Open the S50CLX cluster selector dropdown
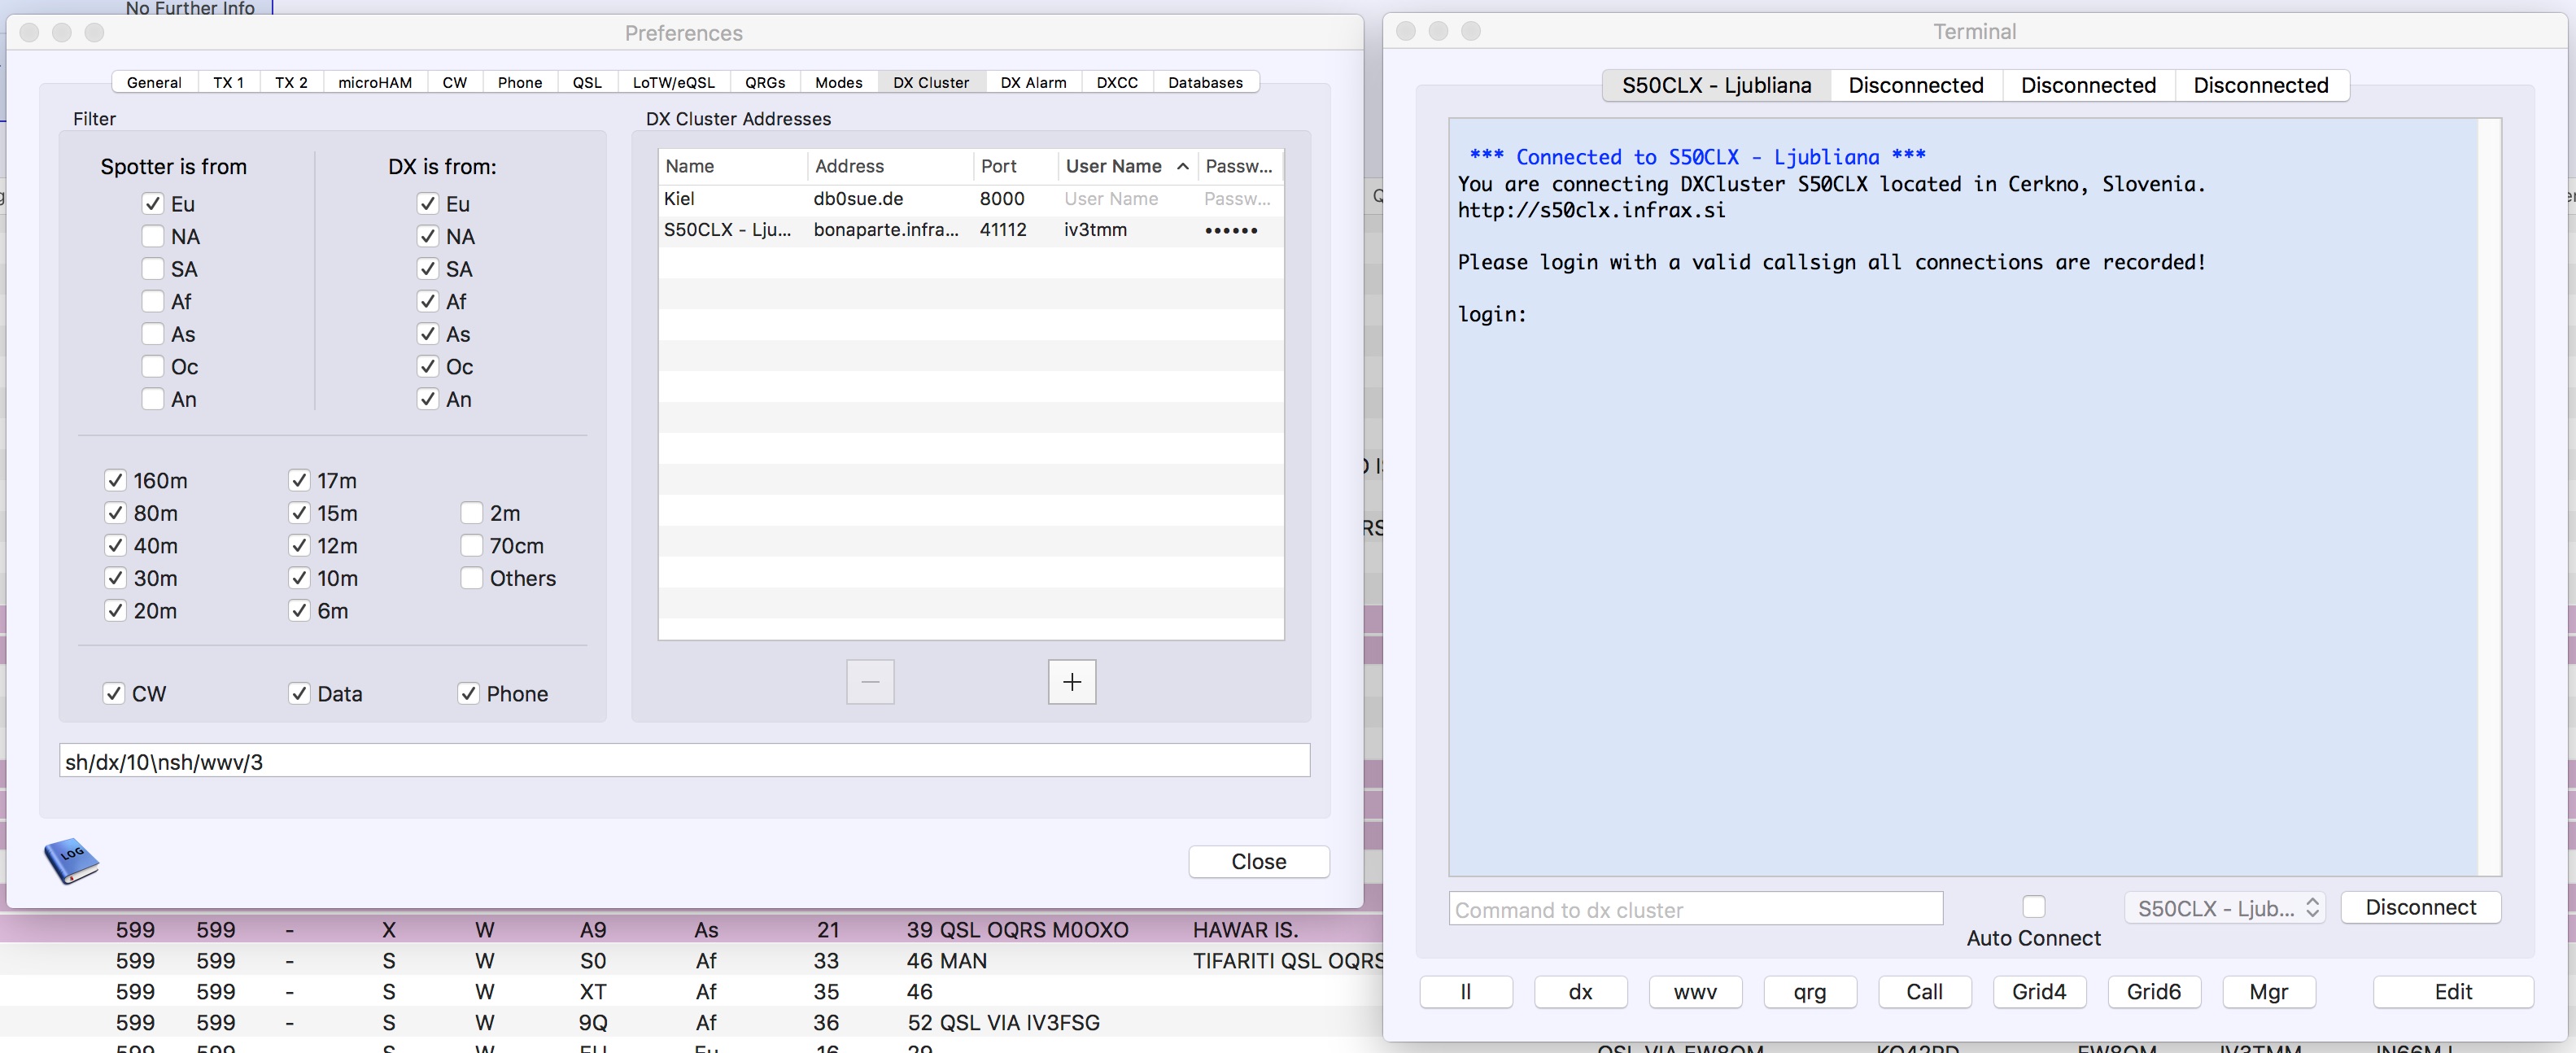 (2225, 908)
